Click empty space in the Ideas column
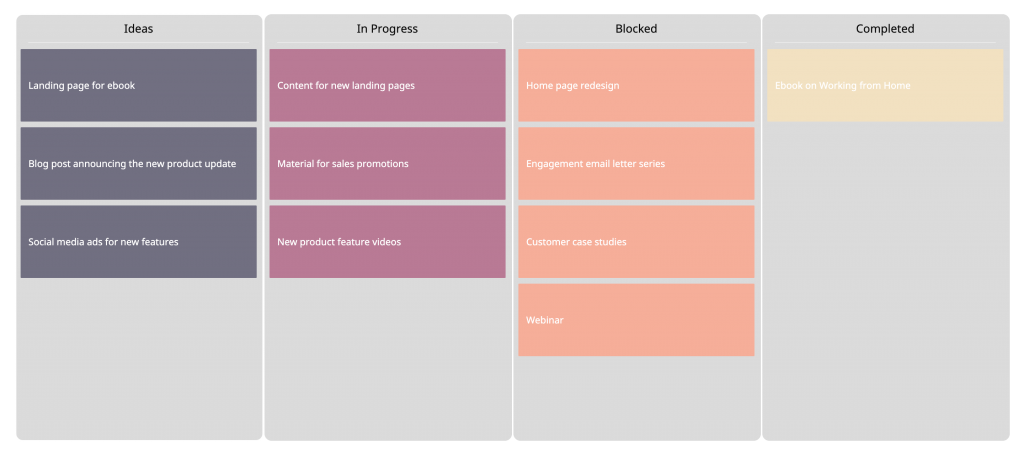The height and width of the screenshot is (455, 1024). (x=138, y=360)
